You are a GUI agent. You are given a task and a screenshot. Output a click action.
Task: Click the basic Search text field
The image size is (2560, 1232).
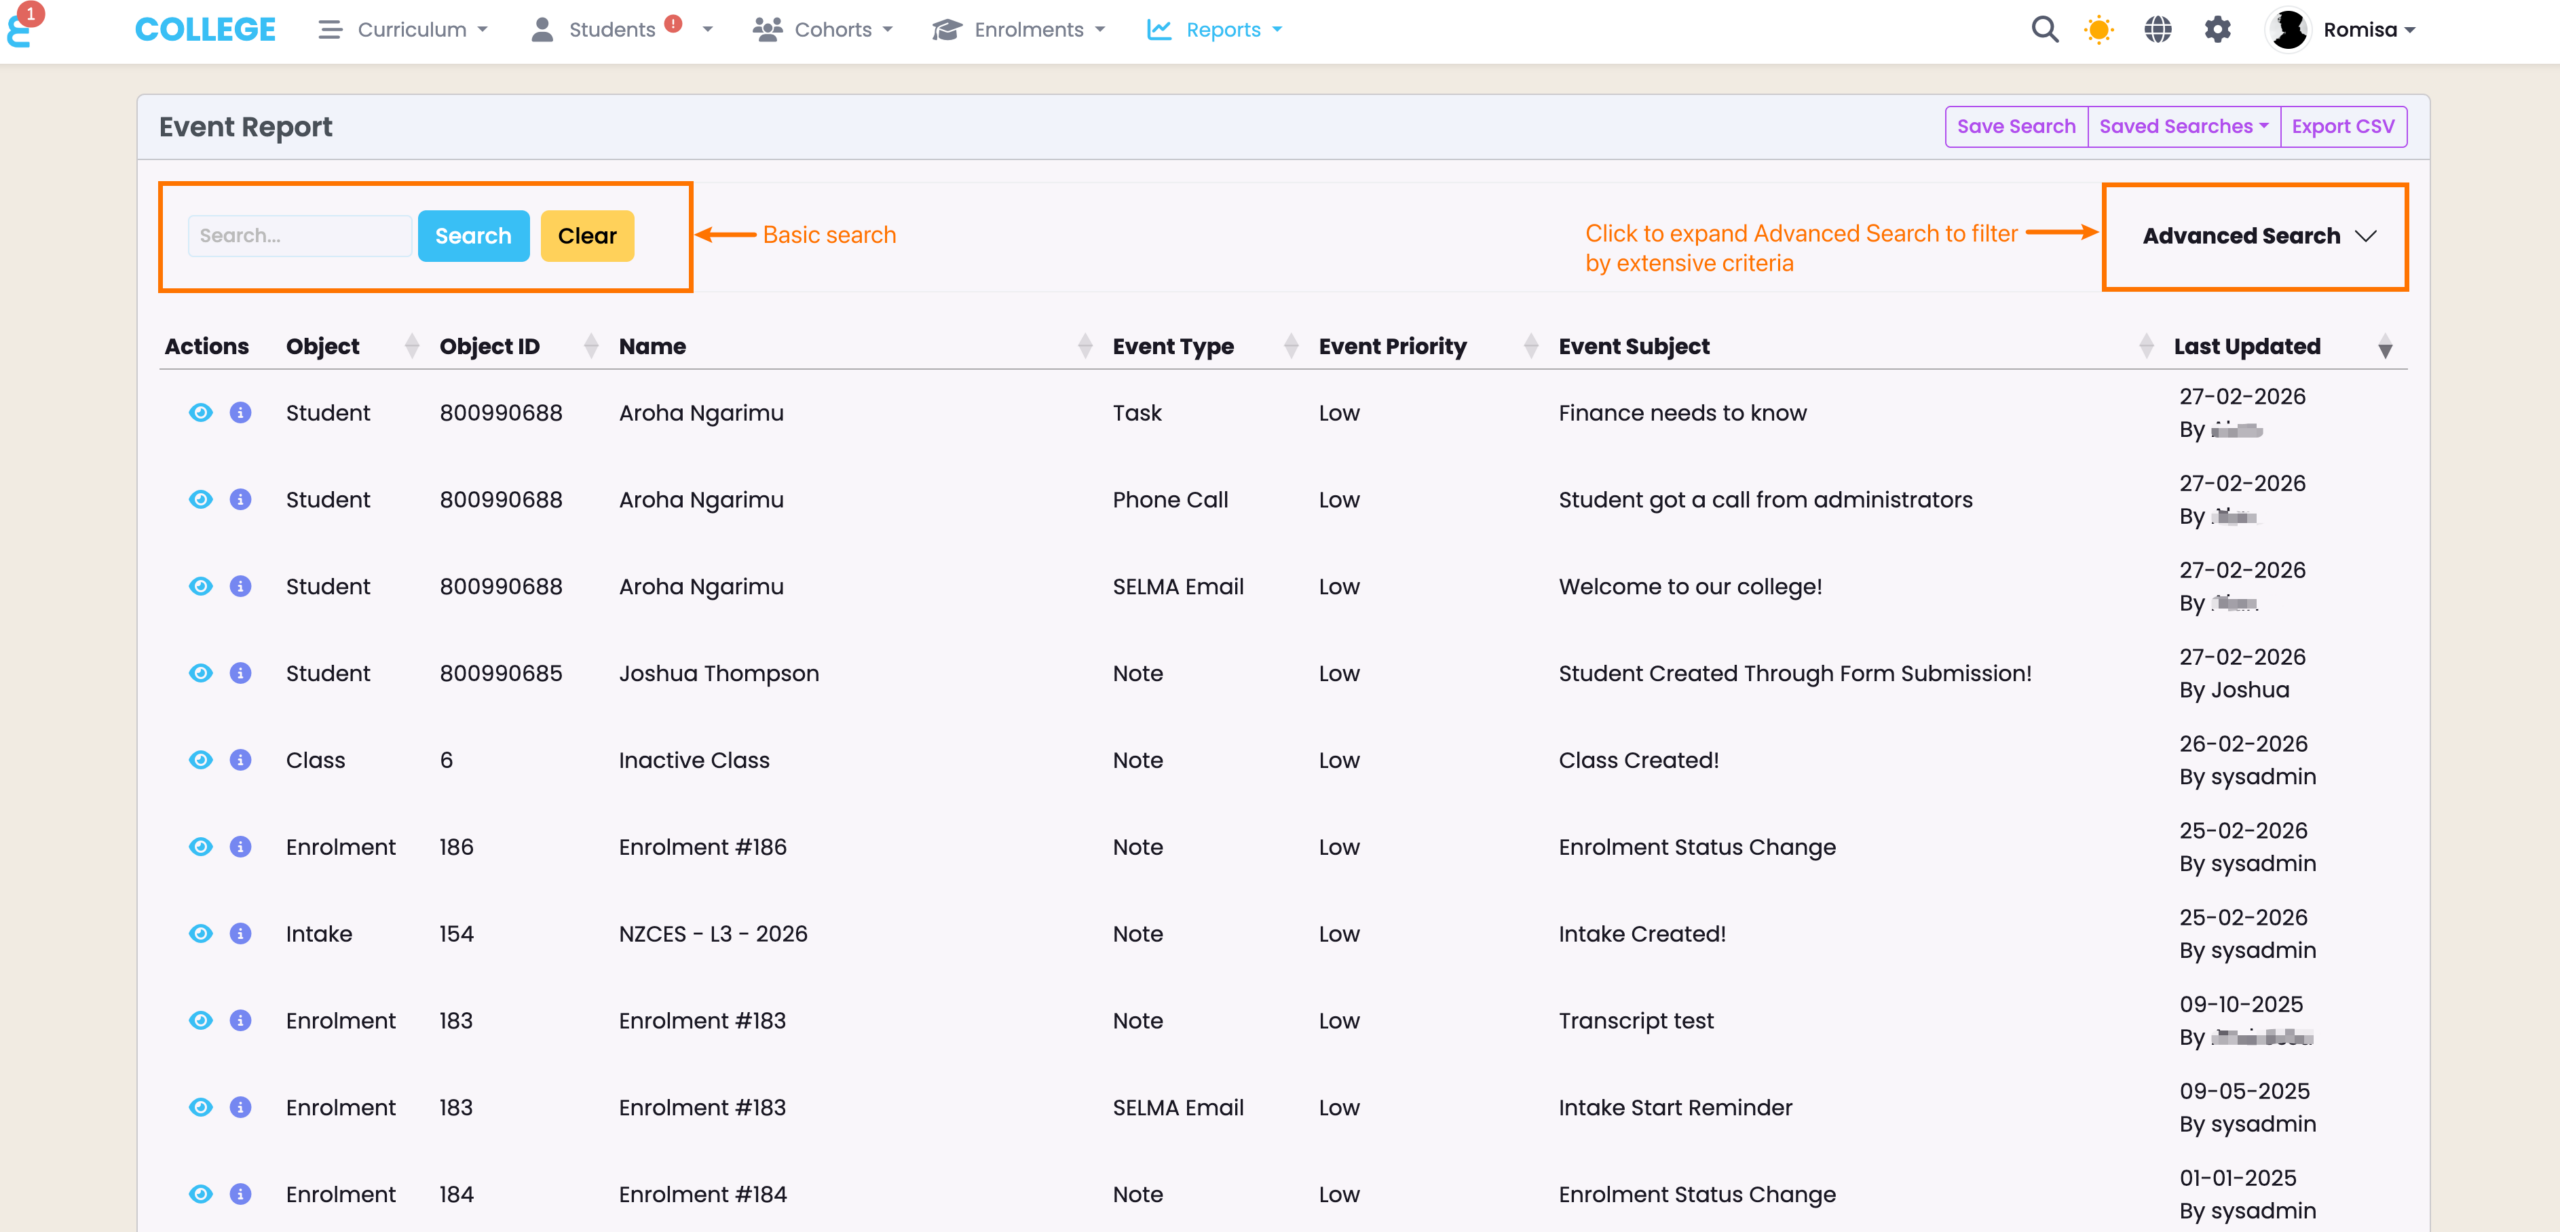coord(298,237)
